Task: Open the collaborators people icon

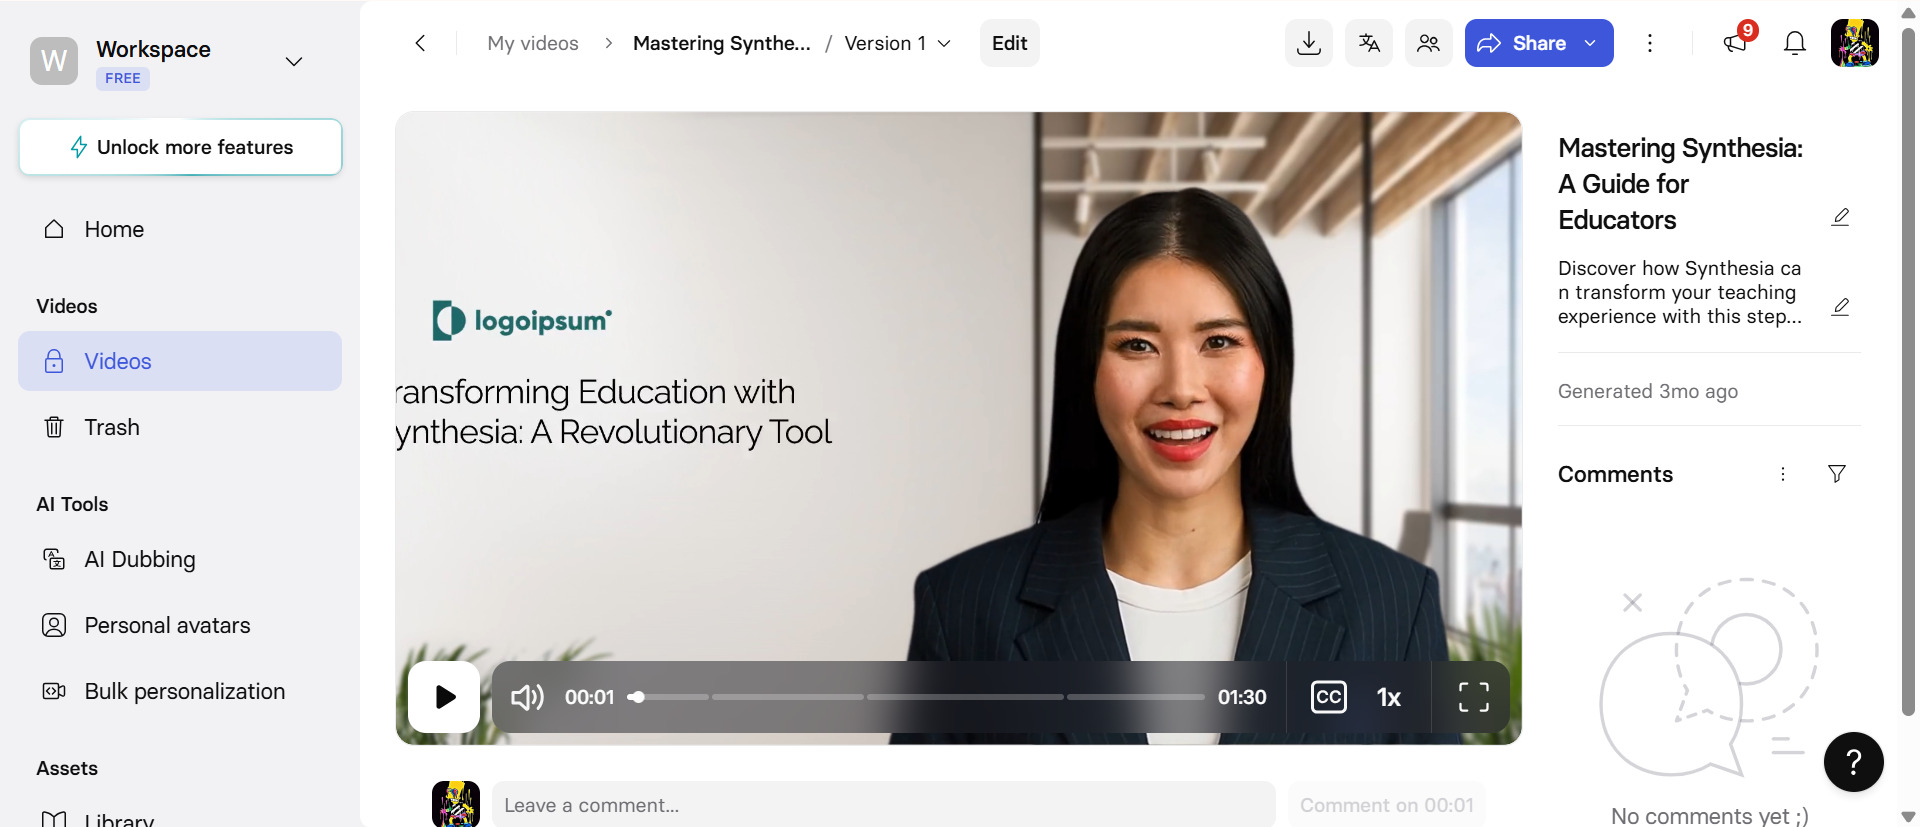Action: [1429, 43]
